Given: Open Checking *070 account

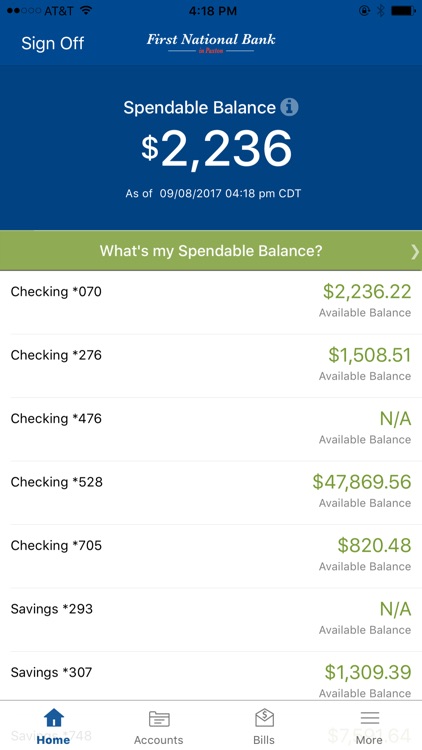Looking at the screenshot, I should click(x=211, y=302).
